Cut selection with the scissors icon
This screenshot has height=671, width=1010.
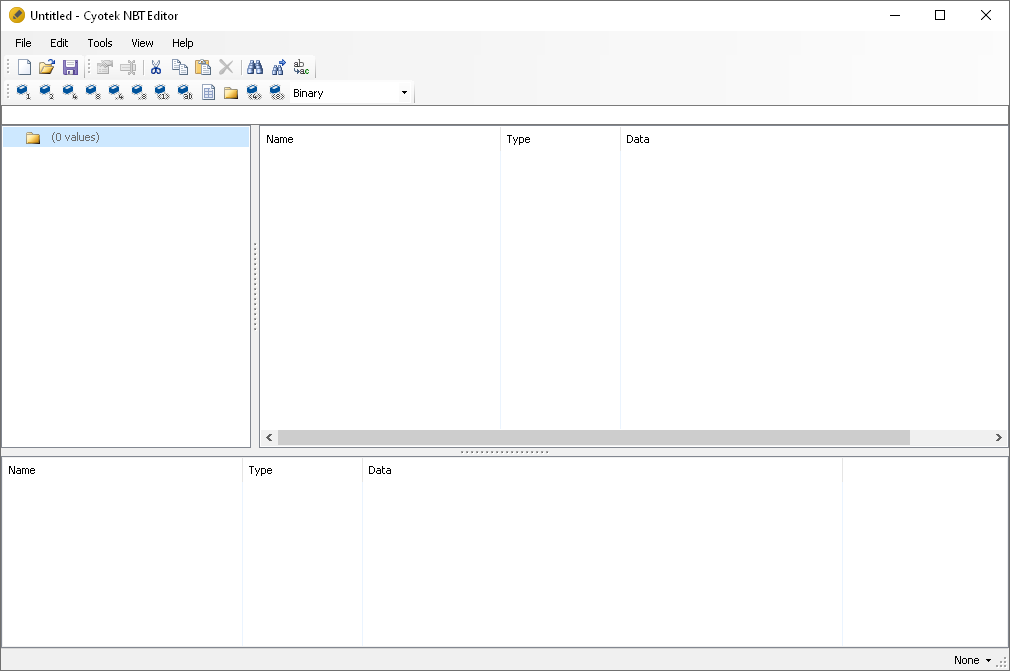click(156, 67)
